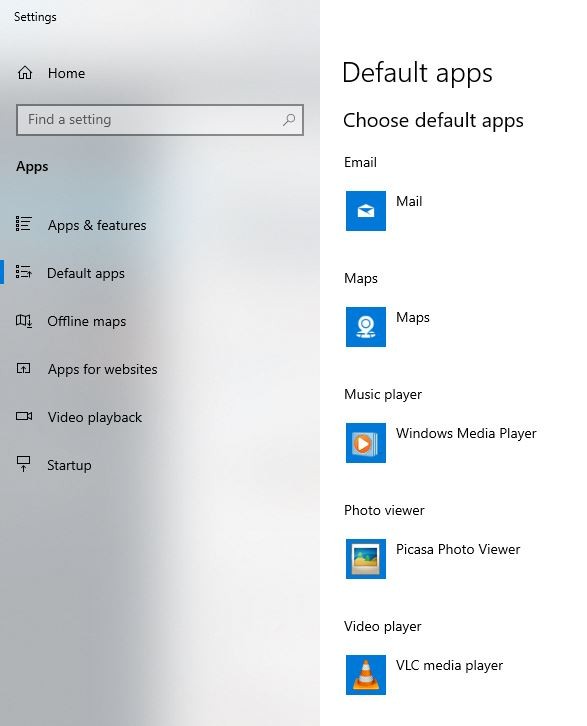The image size is (587, 726).
Task: Click the Video player category label
Action: 382,626
